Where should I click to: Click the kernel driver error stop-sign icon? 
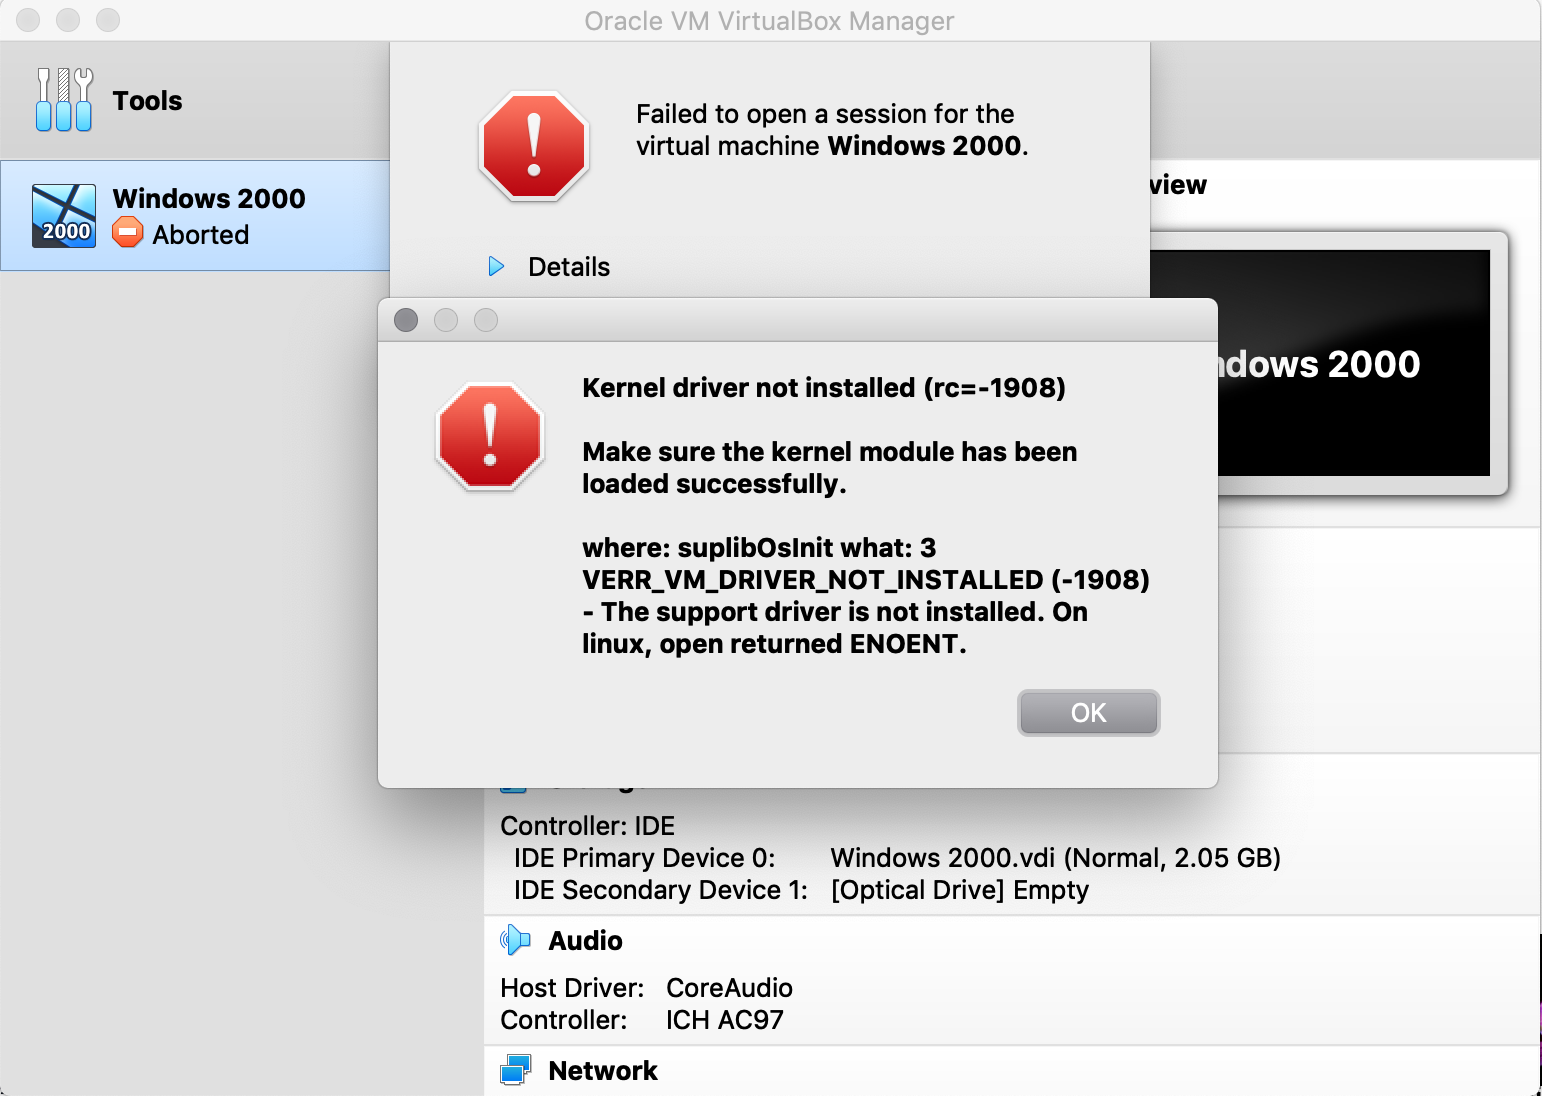point(490,437)
